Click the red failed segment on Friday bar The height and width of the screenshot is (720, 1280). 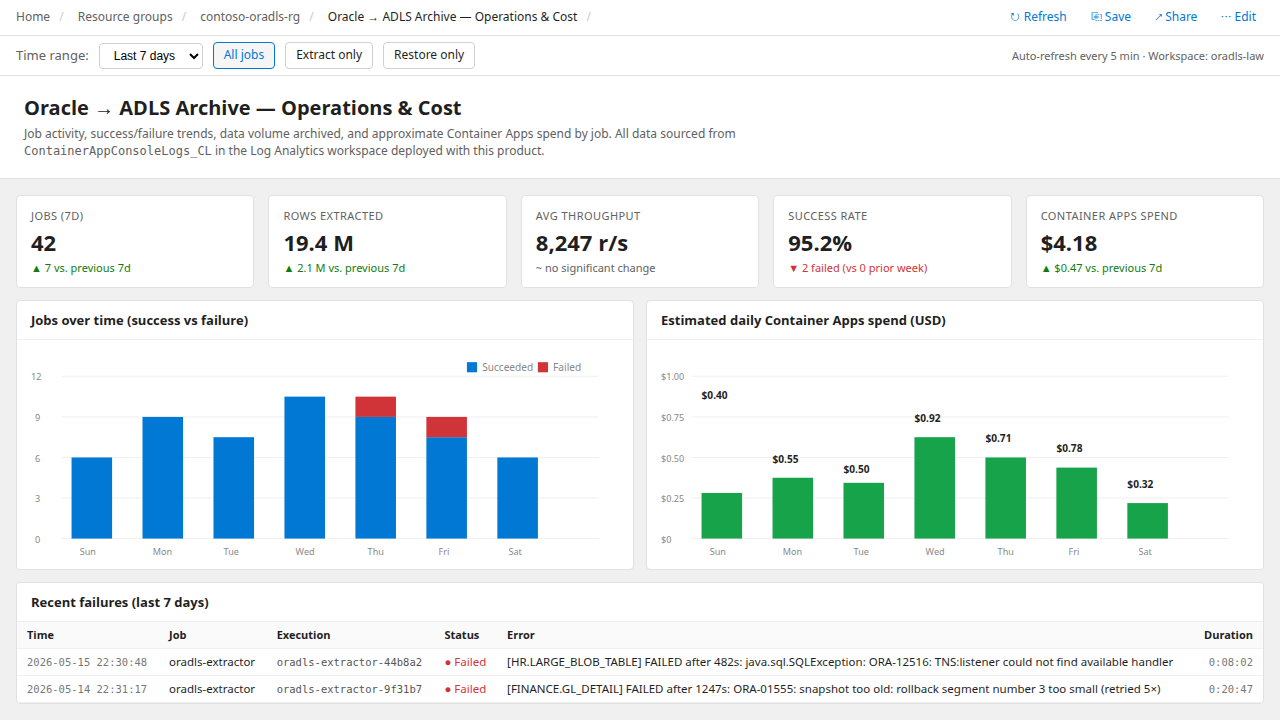(446, 427)
